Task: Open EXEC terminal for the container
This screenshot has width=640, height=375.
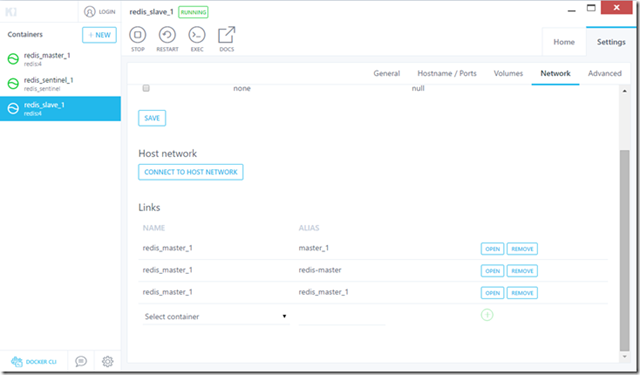Action: (197, 35)
